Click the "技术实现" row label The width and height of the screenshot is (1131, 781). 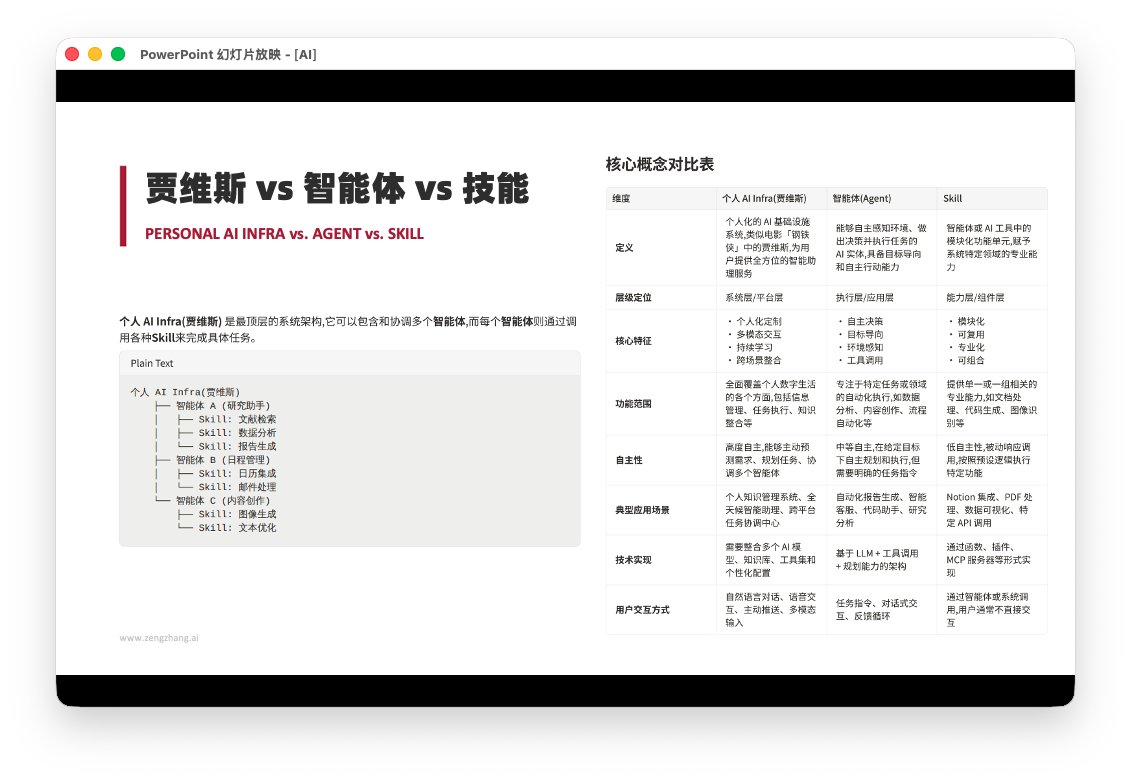click(633, 560)
